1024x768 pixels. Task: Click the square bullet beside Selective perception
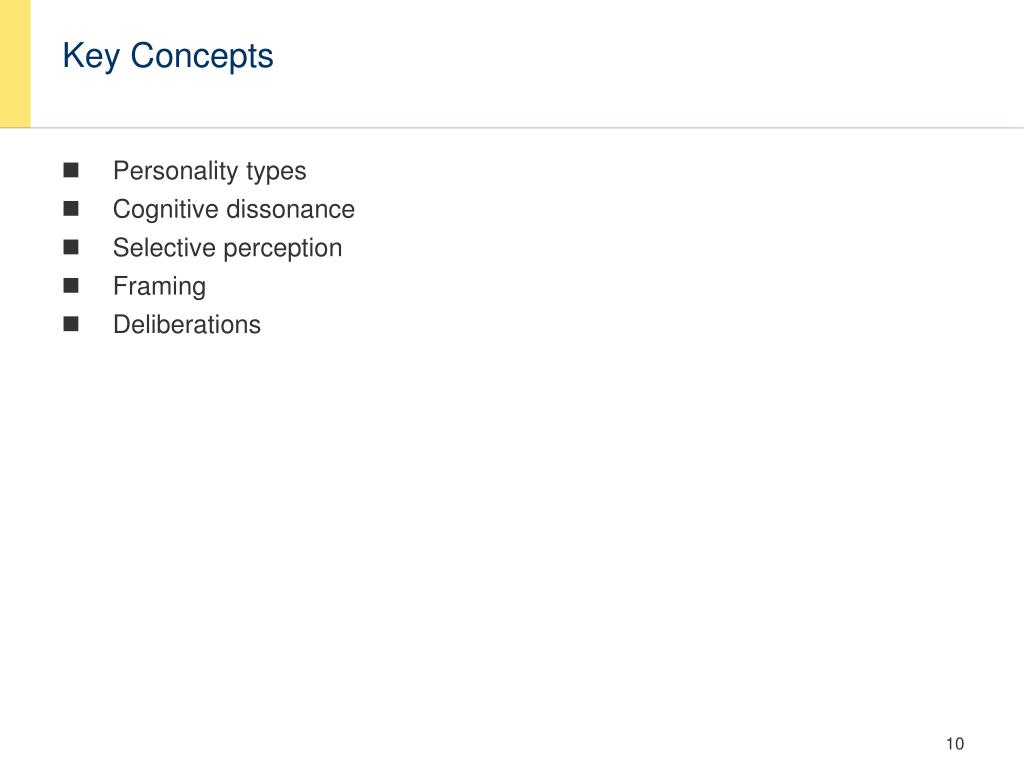[71, 248]
